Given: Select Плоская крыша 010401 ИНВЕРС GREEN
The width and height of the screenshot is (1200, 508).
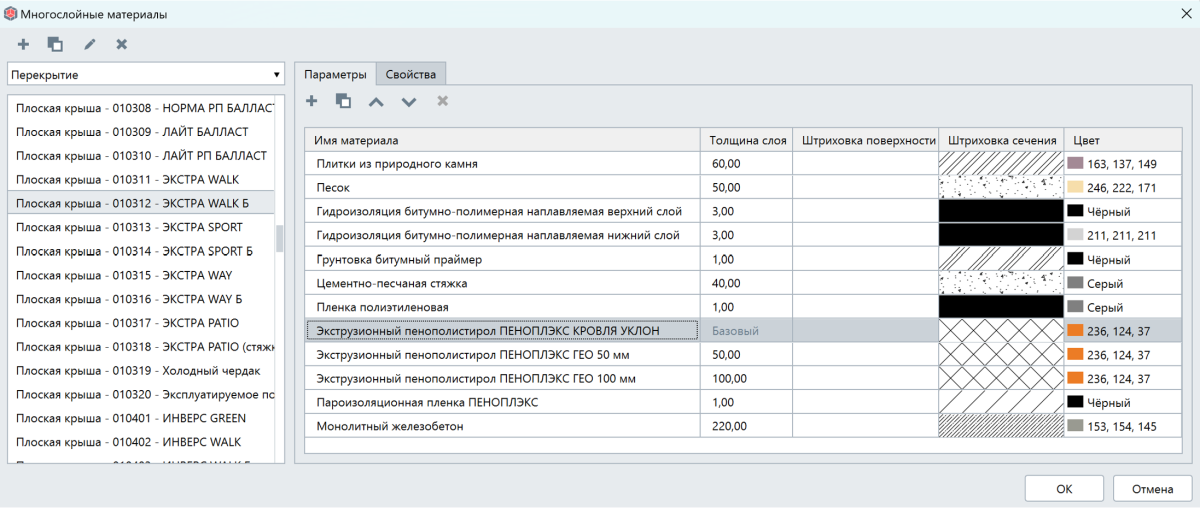Looking at the screenshot, I should click(x=132, y=418).
